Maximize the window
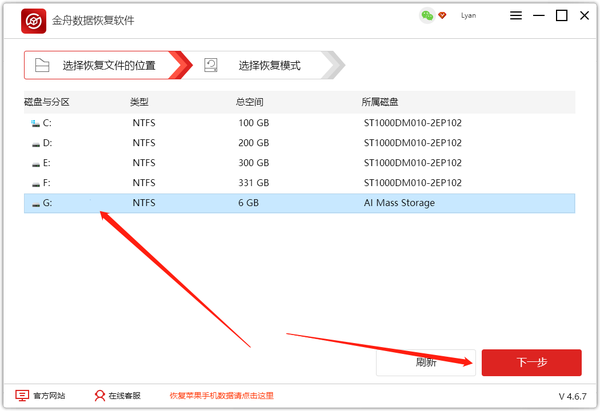The height and width of the screenshot is (411, 600). [561, 15]
